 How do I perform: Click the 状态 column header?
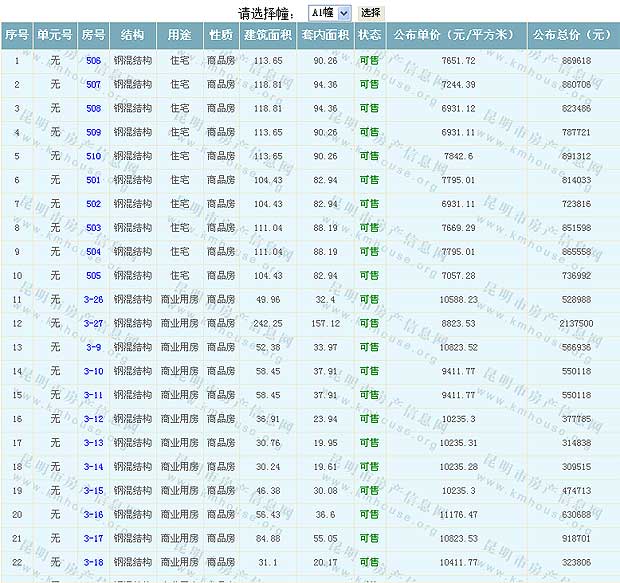pyautogui.click(x=369, y=35)
